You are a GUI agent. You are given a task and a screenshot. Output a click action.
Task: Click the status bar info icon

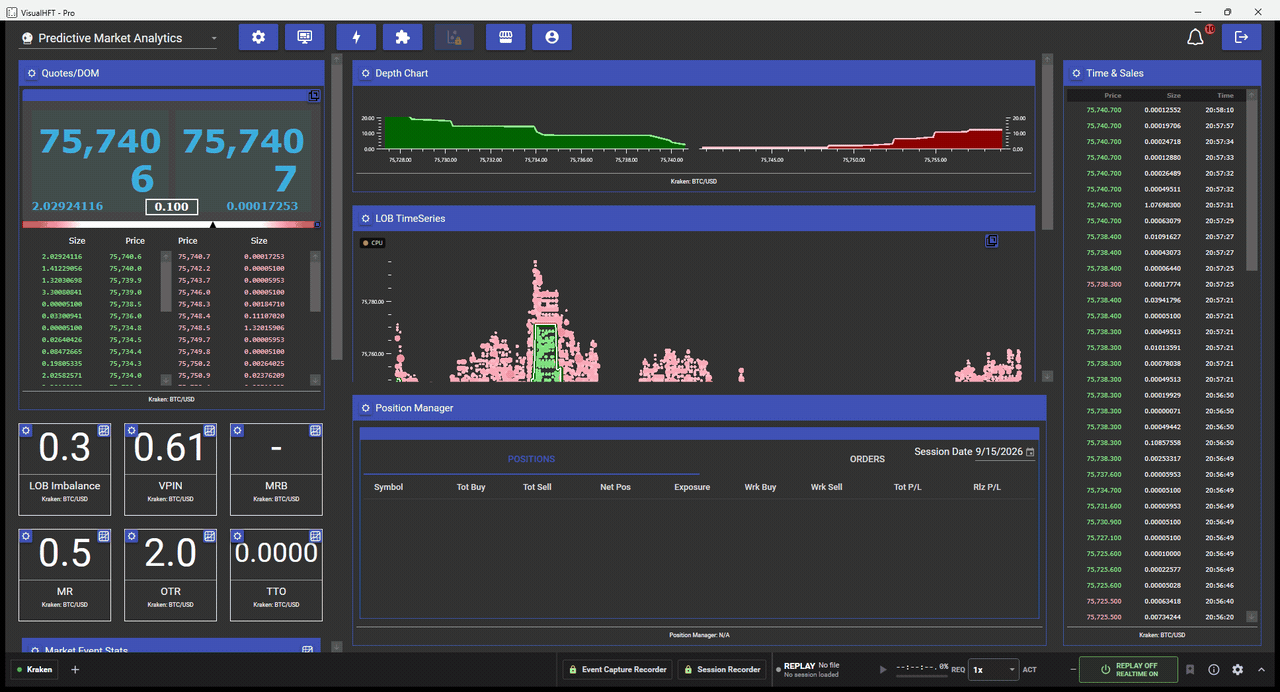coord(1214,670)
